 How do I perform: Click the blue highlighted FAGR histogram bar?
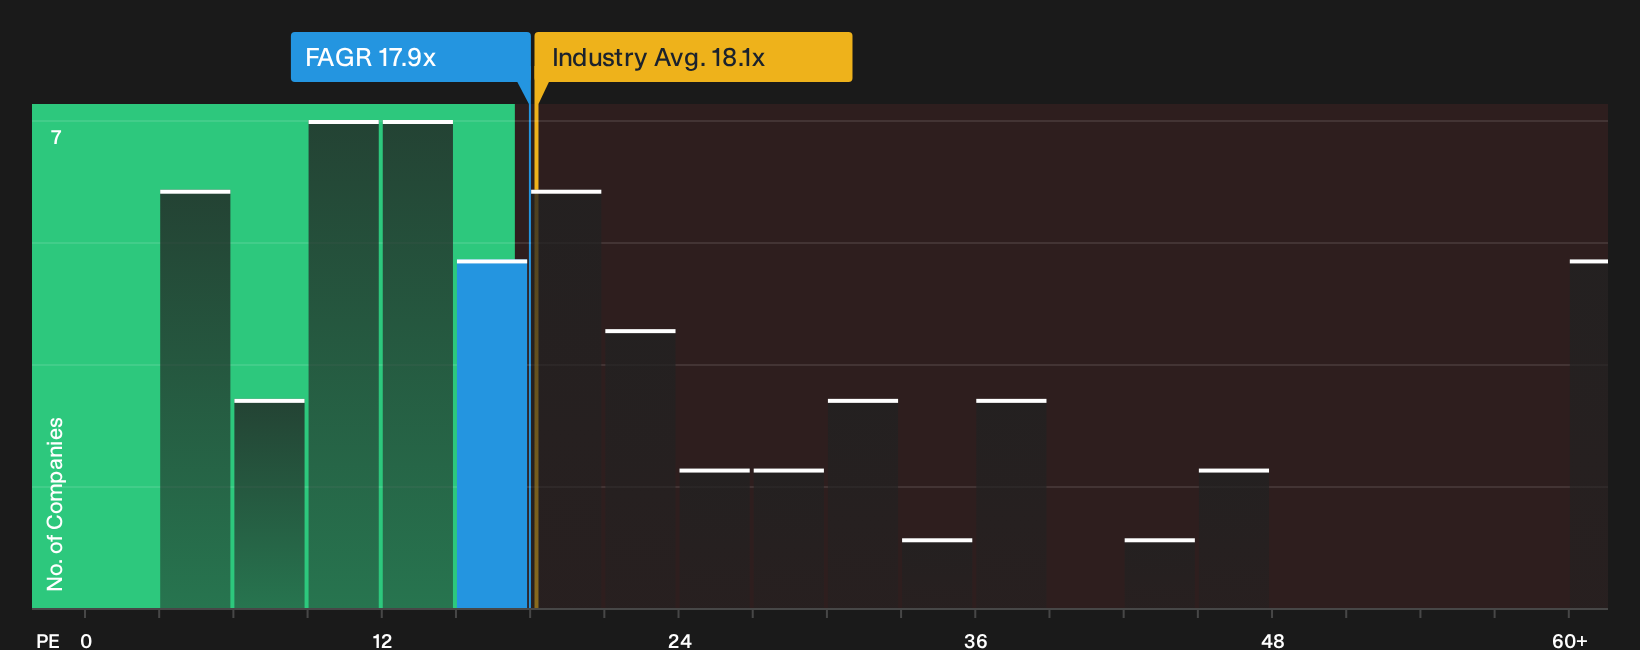pyautogui.click(x=492, y=434)
